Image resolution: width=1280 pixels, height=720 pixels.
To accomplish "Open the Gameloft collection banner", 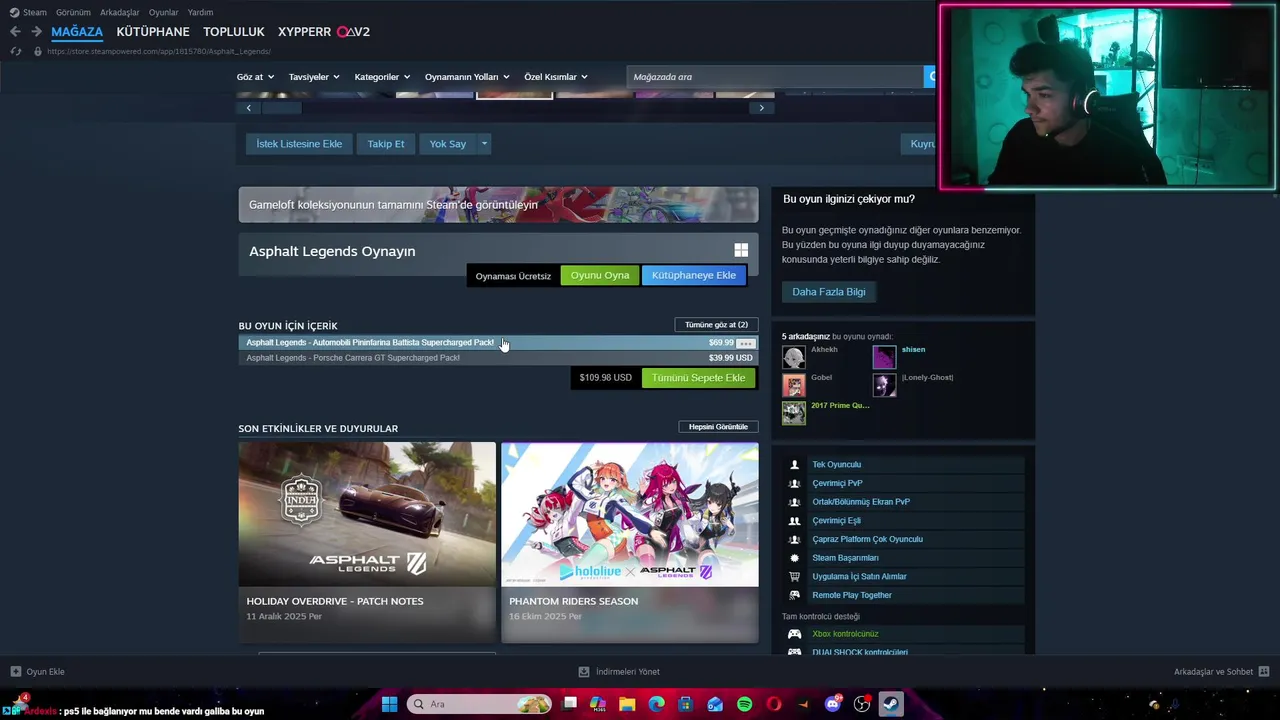I will point(498,205).
